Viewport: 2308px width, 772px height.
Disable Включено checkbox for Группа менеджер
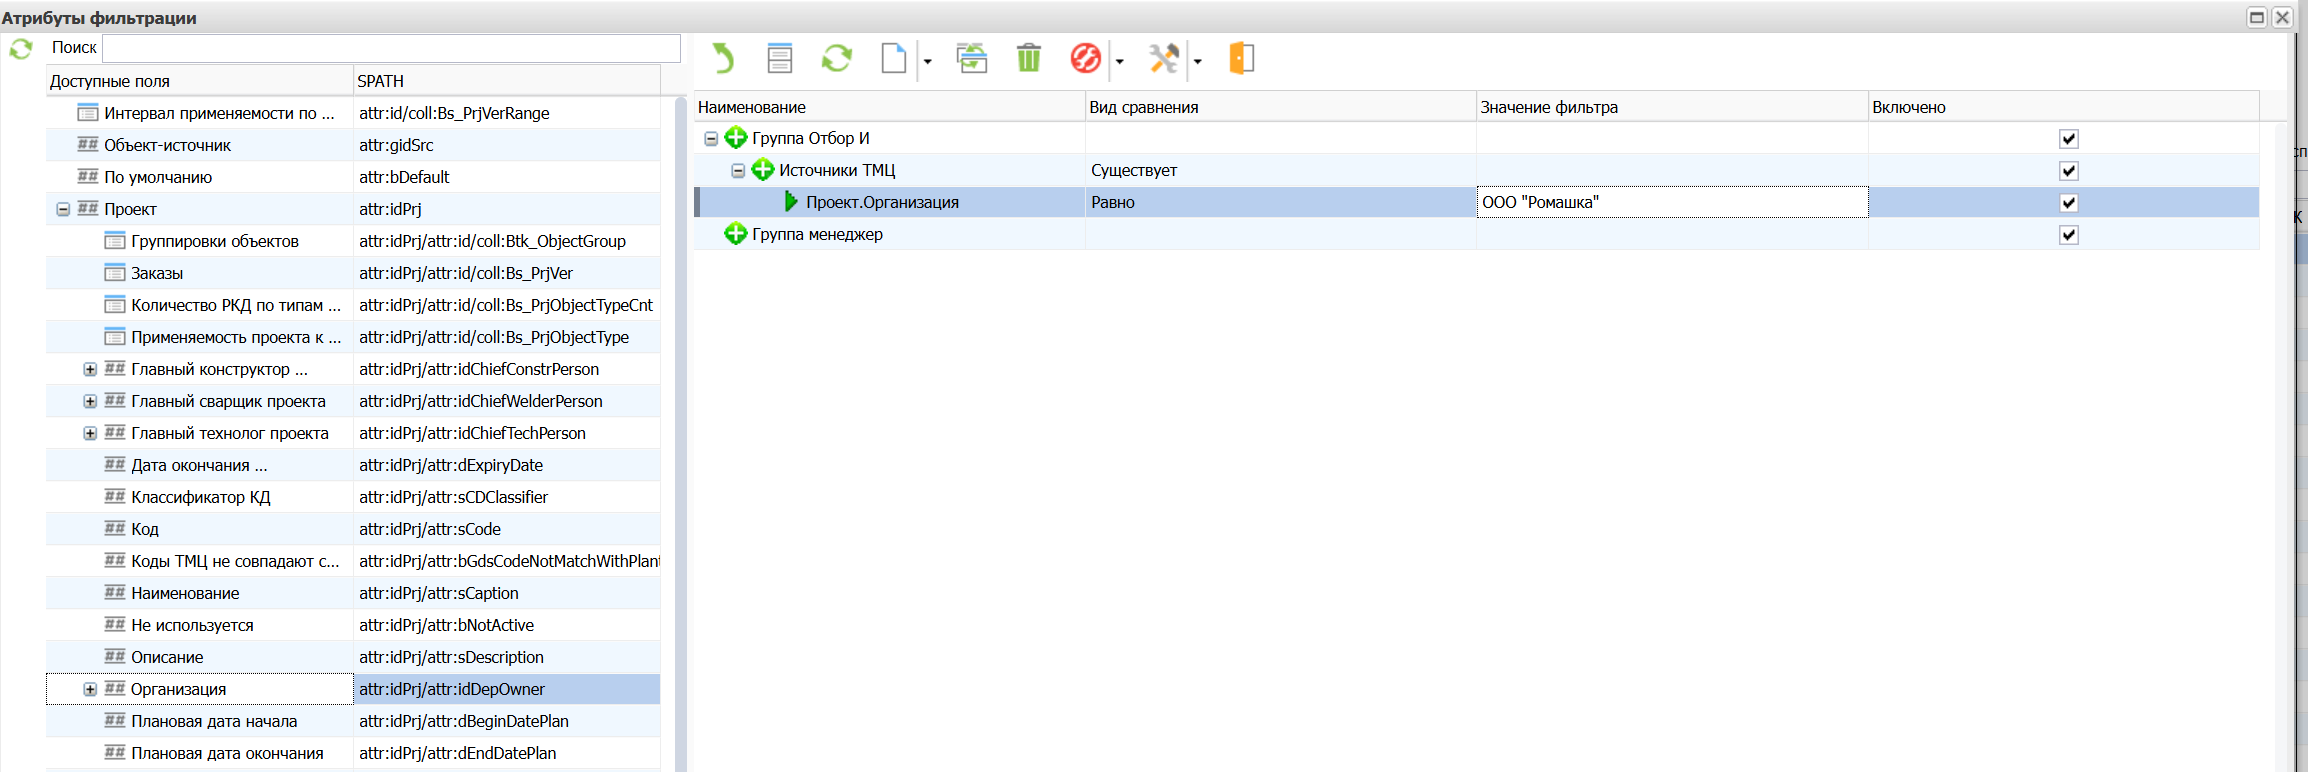tap(2069, 235)
